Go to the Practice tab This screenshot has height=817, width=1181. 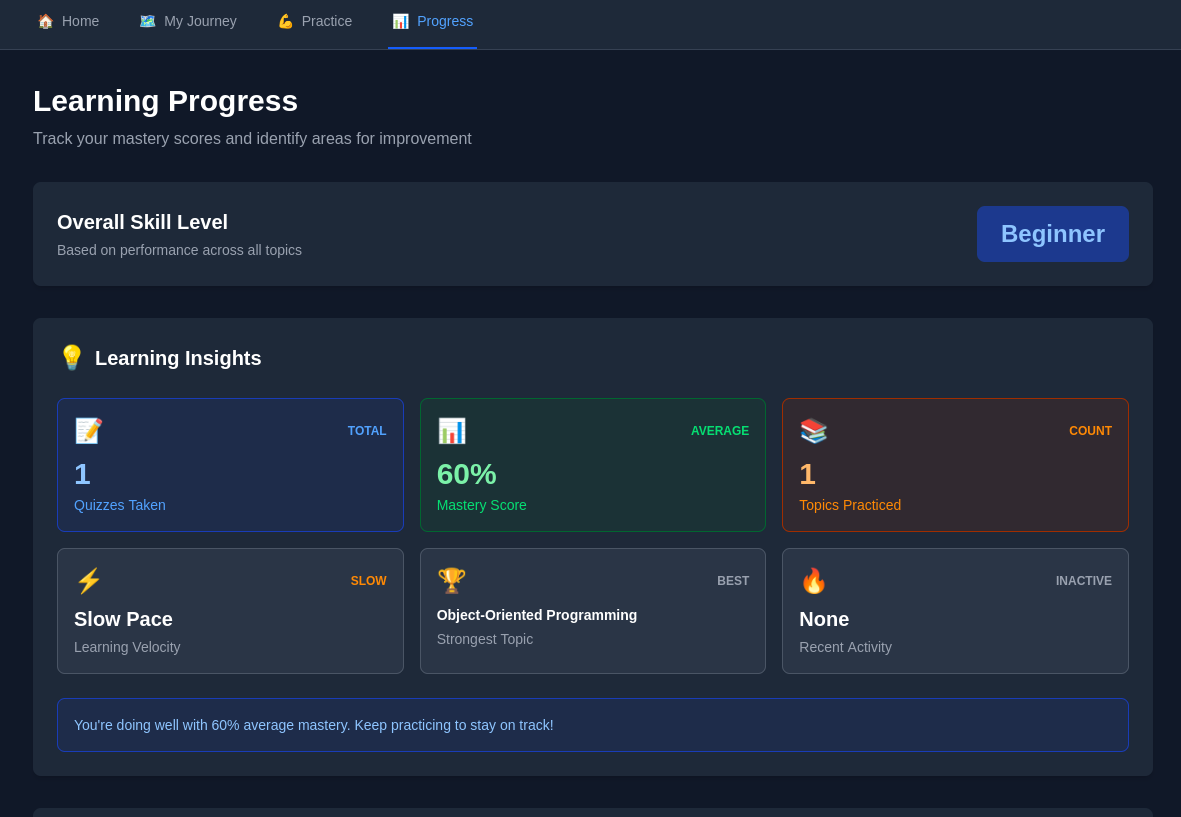tap(314, 21)
